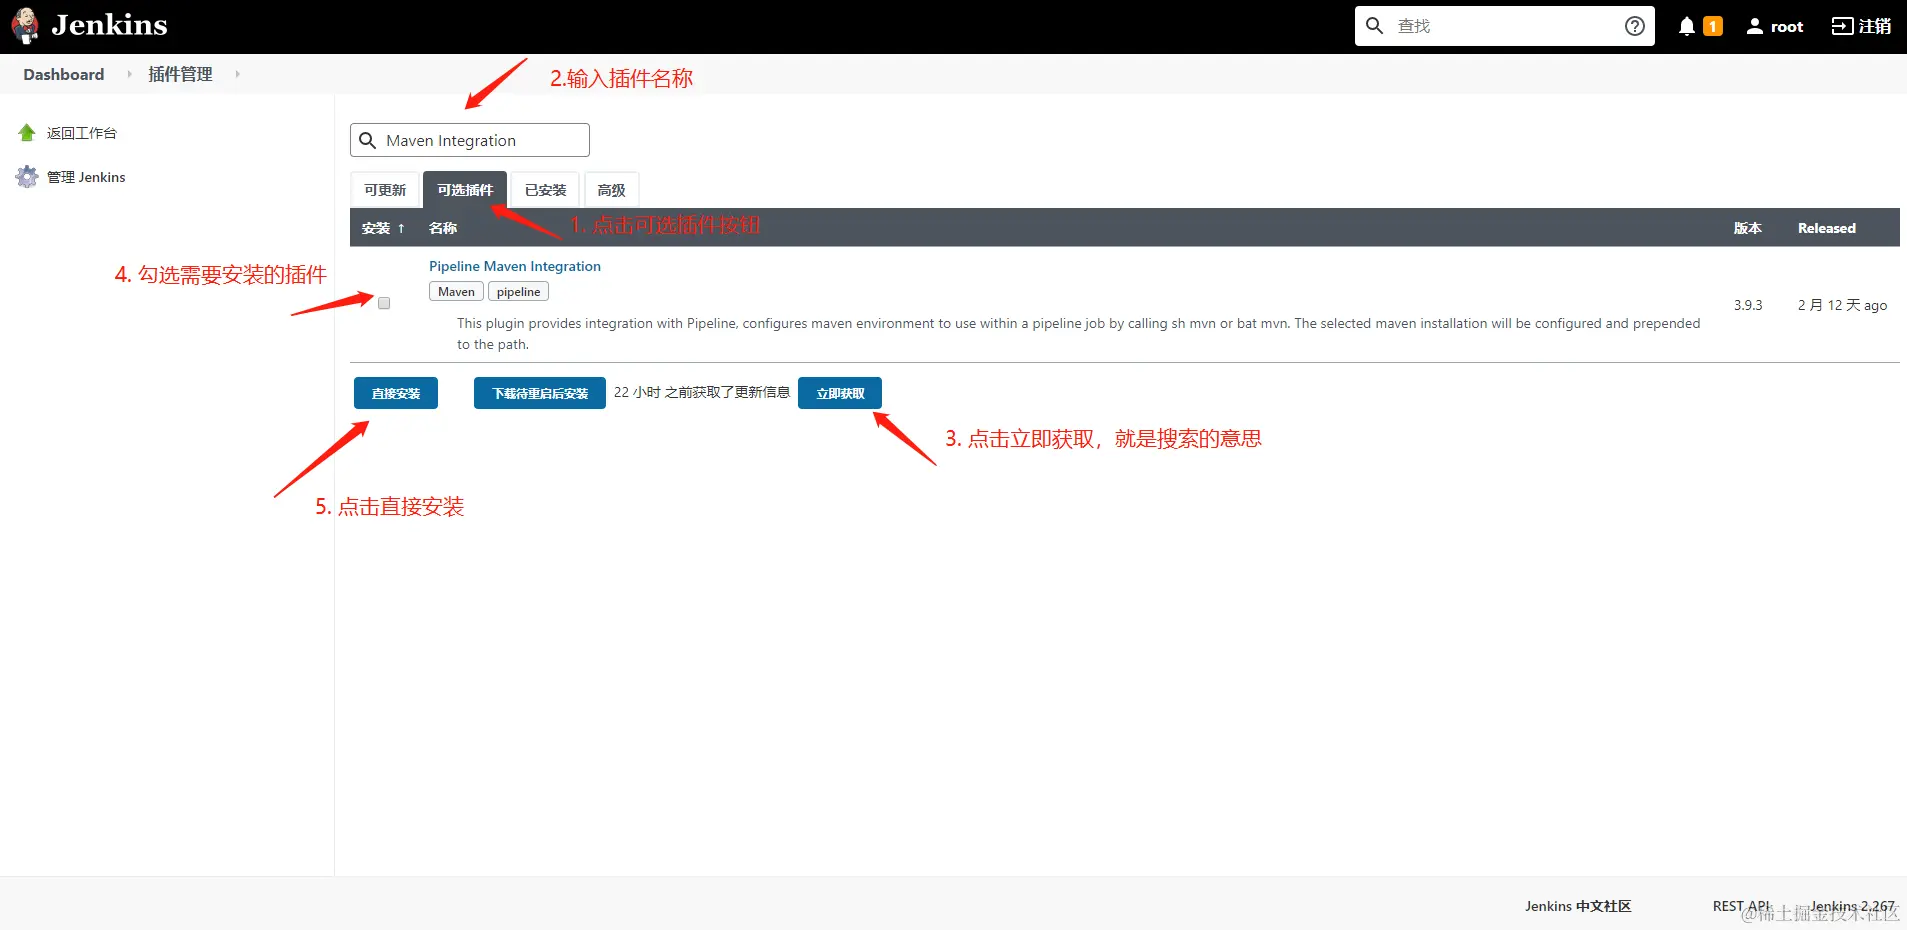1907x930 pixels.
Task: Click the 直接安装 button
Action: point(396,393)
